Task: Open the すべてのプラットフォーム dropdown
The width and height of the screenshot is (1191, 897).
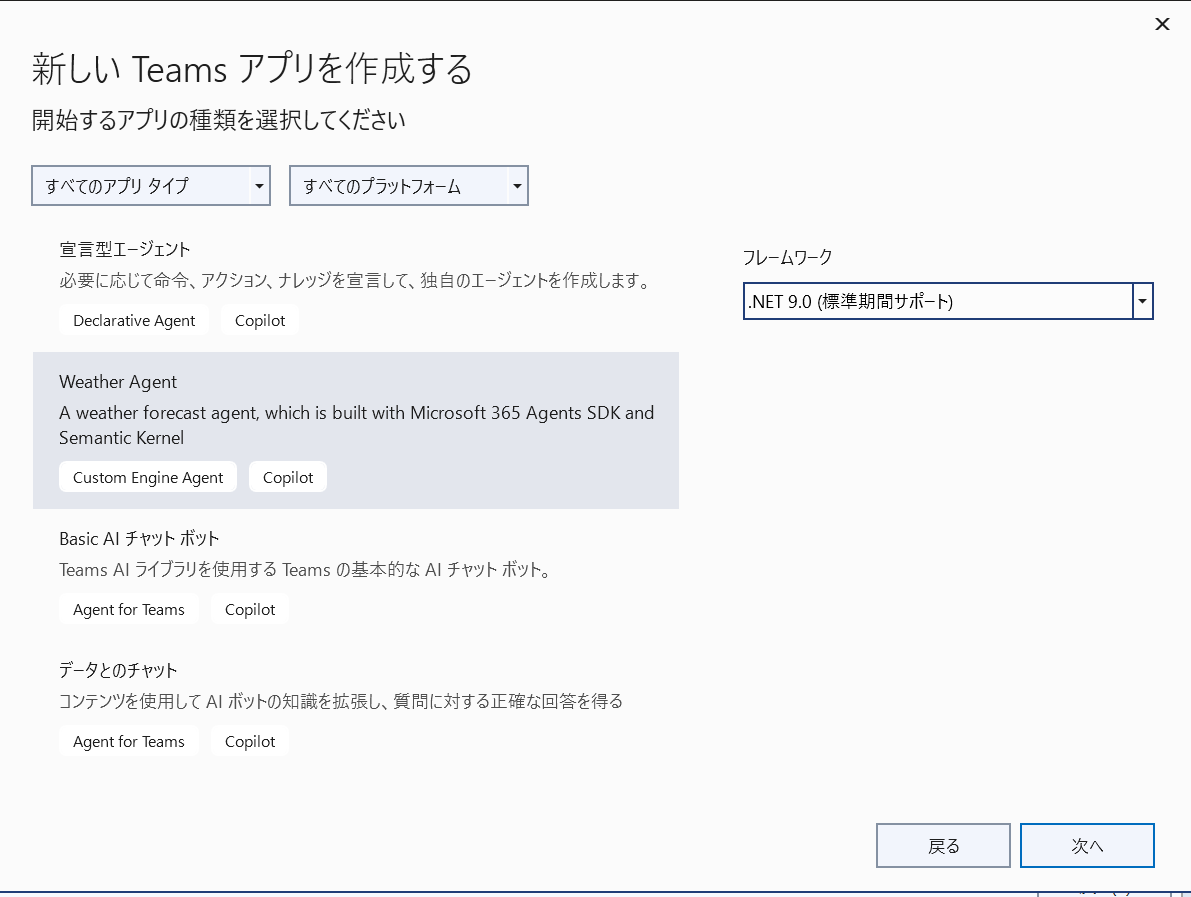Action: point(409,185)
